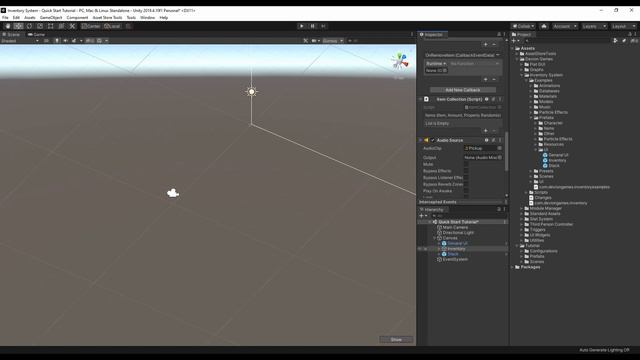Open the Assets menu
The height and width of the screenshot is (360, 640).
tap(30, 18)
